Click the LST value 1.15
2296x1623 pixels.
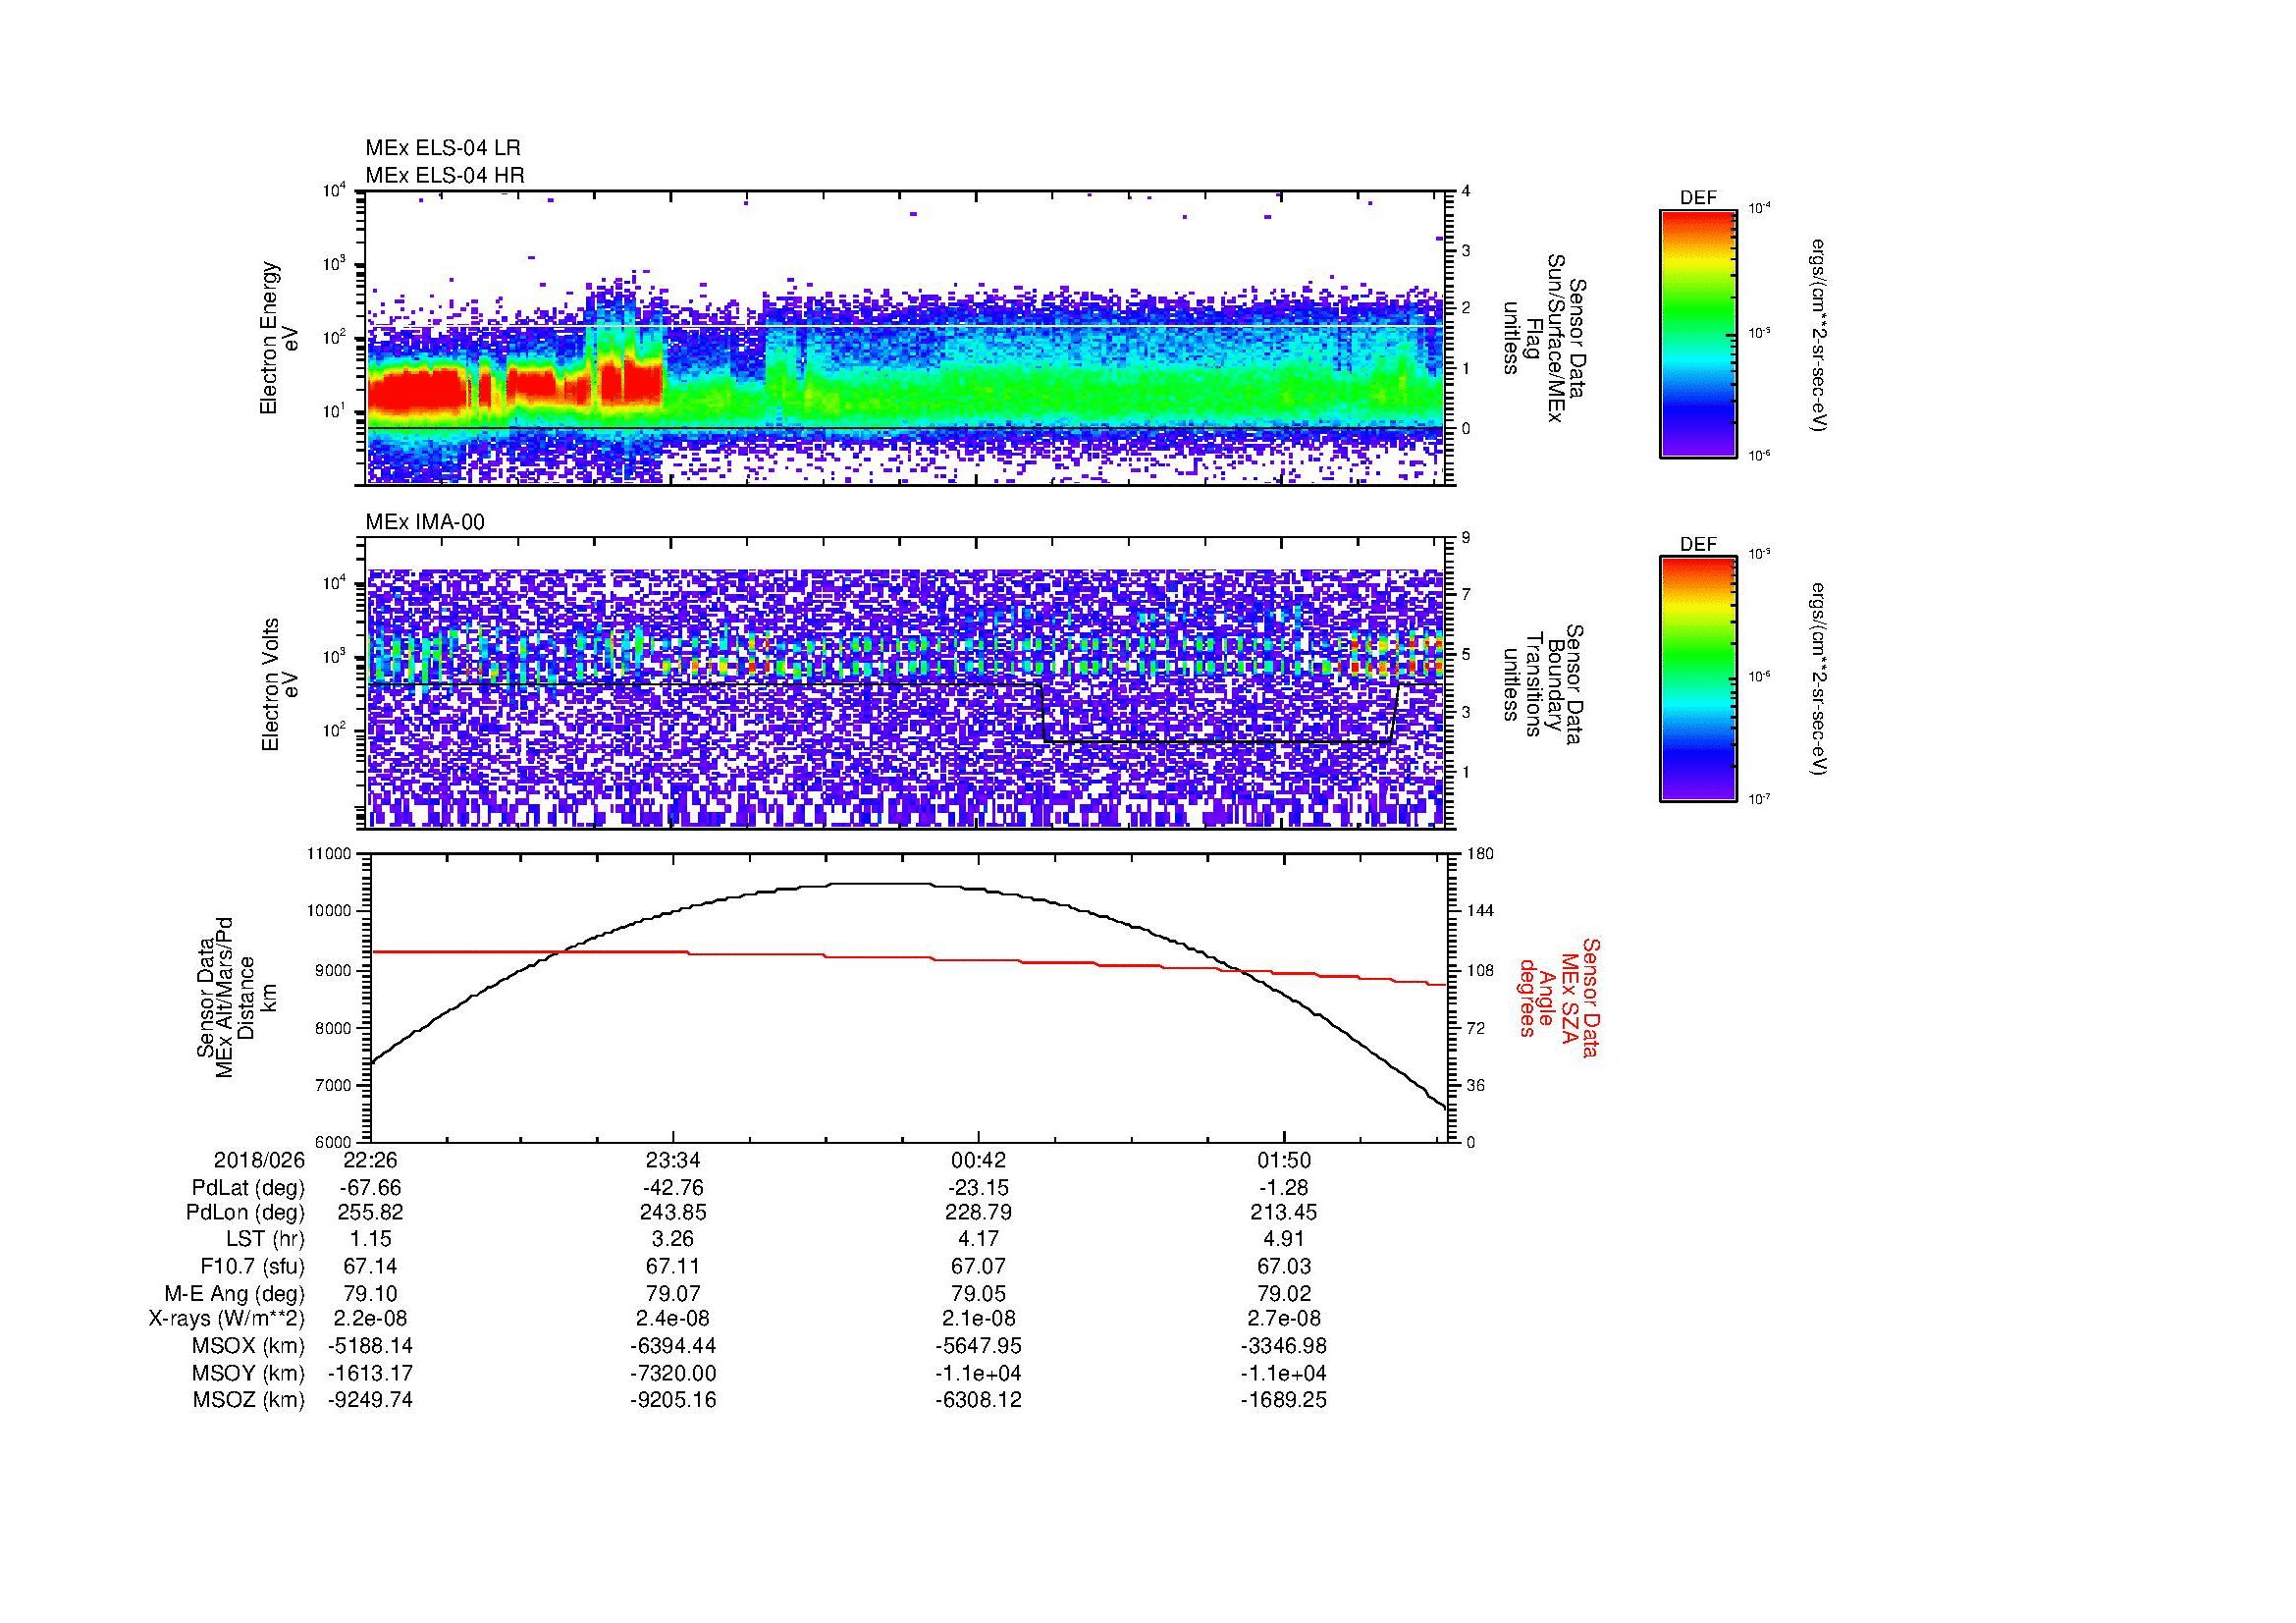371,1239
